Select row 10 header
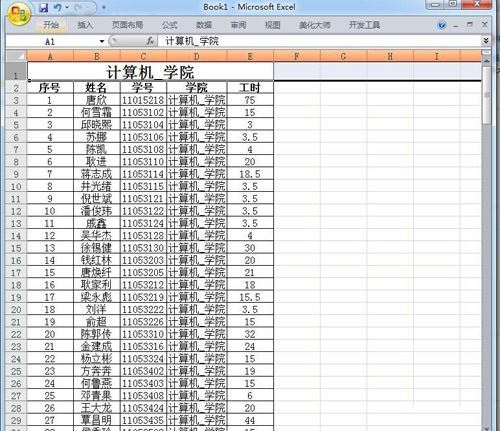This screenshot has height=431, width=500. point(16,186)
